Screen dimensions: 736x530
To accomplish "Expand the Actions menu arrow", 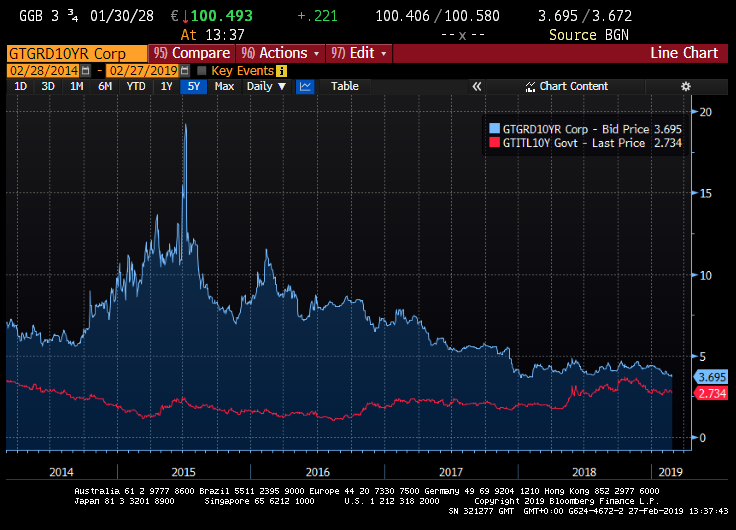I will (316, 54).
